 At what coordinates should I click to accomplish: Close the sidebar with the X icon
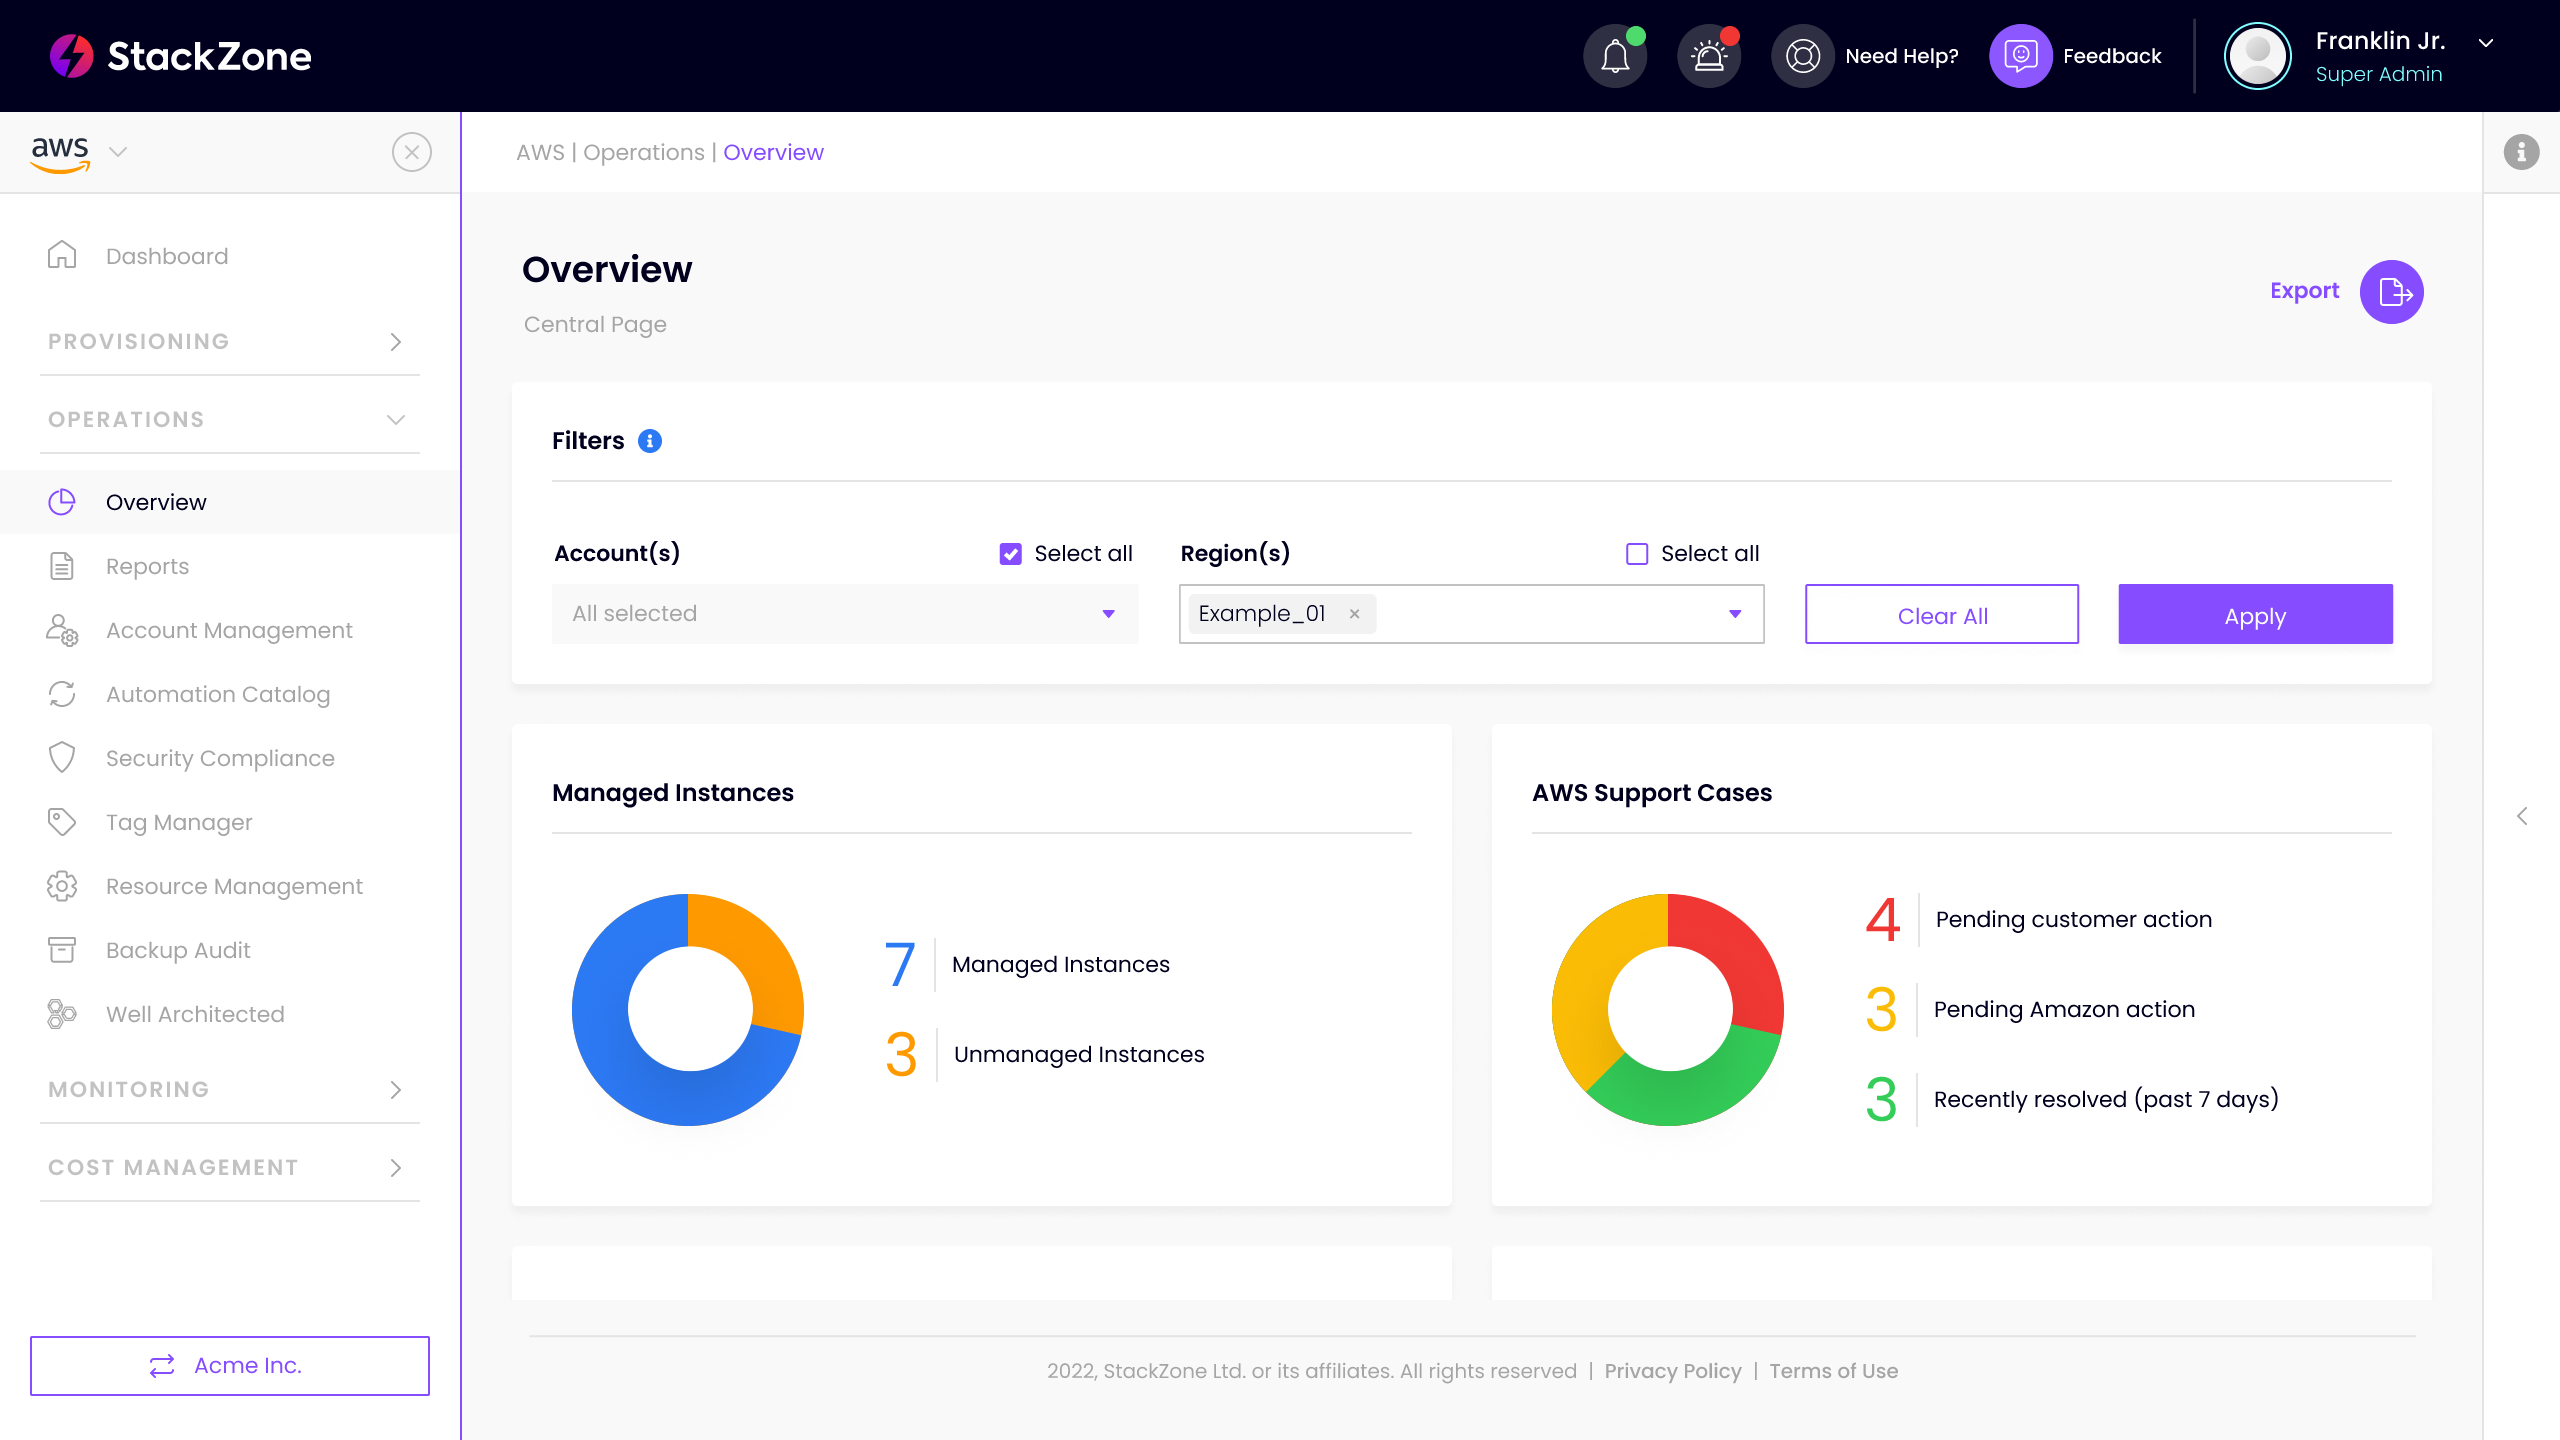412,152
